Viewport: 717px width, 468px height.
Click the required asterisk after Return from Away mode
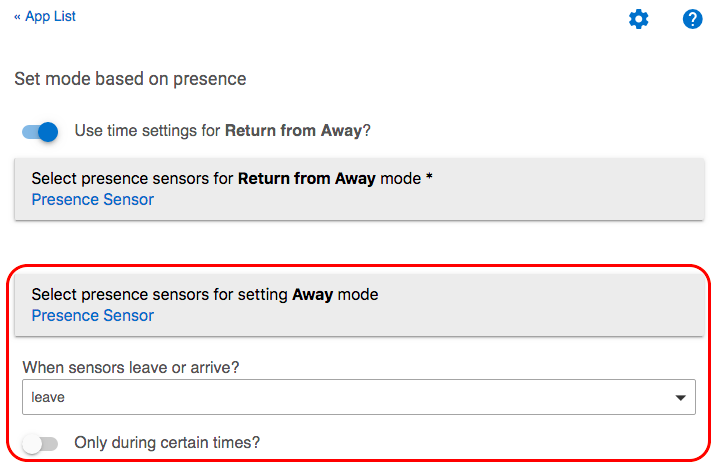click(429, 178)
